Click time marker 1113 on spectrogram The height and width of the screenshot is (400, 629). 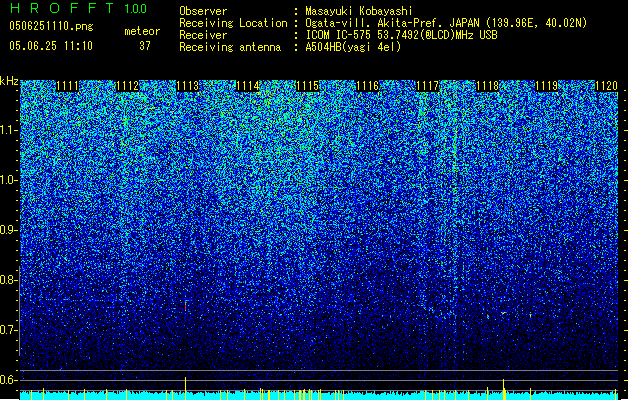point(187,86)
